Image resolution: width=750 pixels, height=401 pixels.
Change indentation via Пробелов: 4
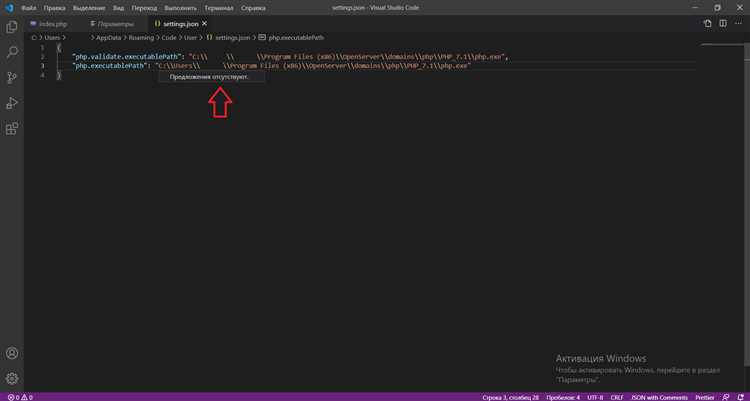point(563,397)
